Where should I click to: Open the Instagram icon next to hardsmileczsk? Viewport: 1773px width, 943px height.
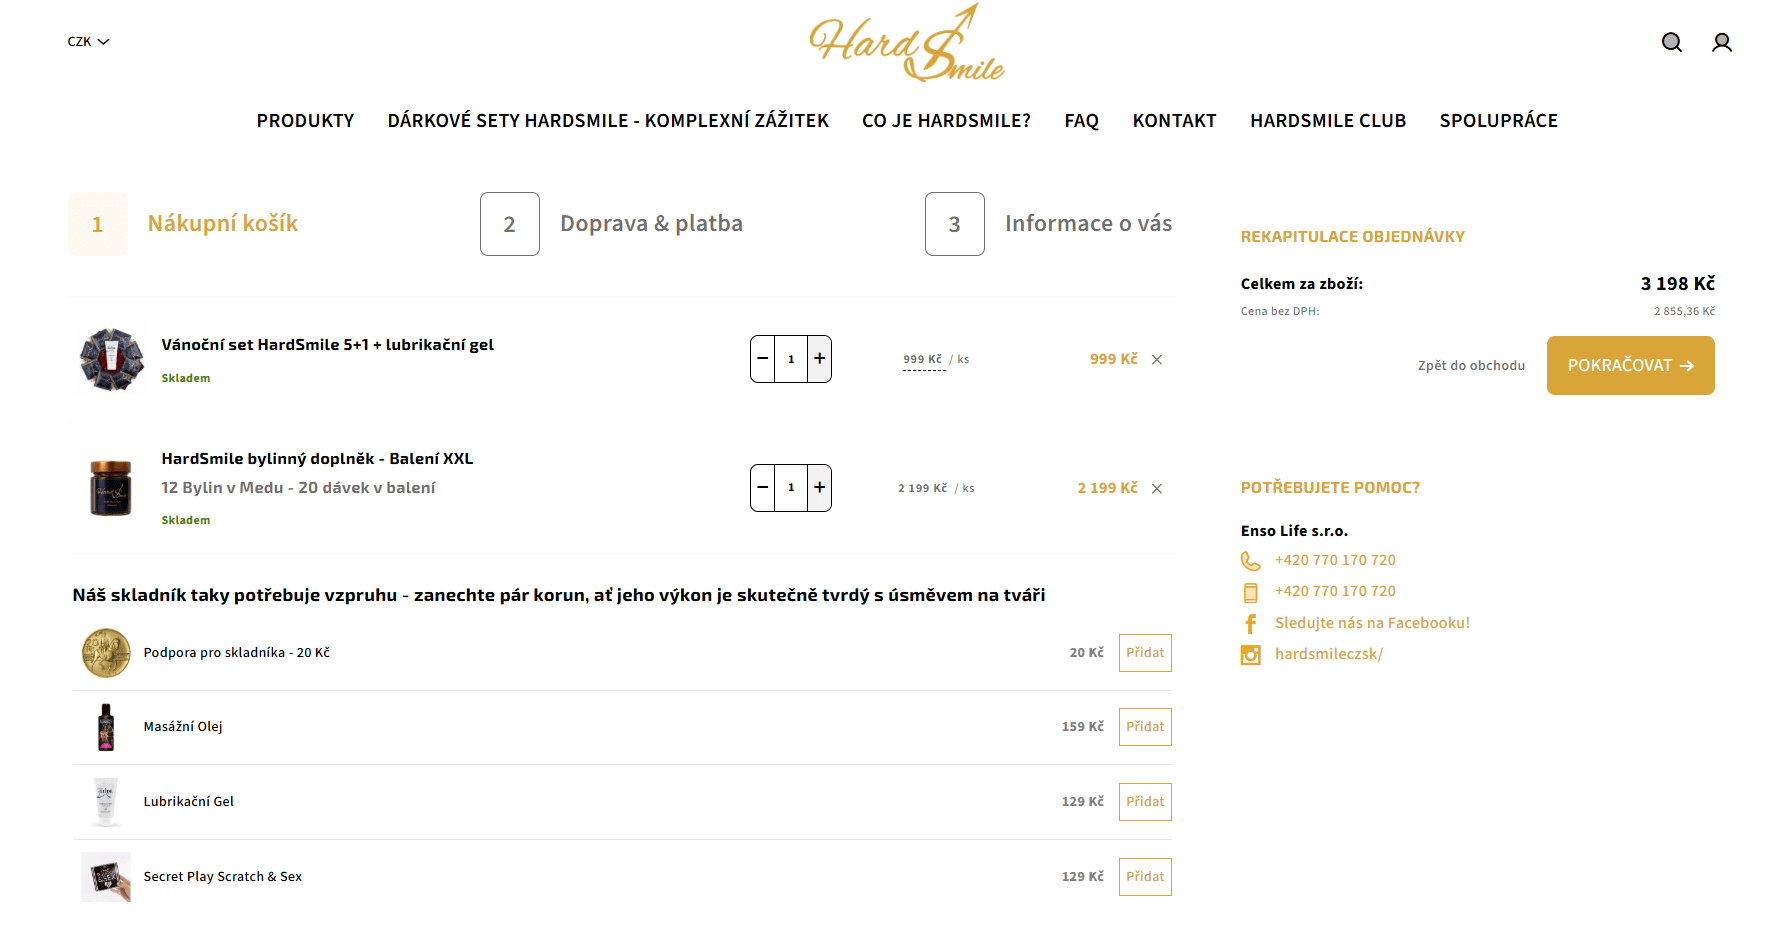point(1250,654)
